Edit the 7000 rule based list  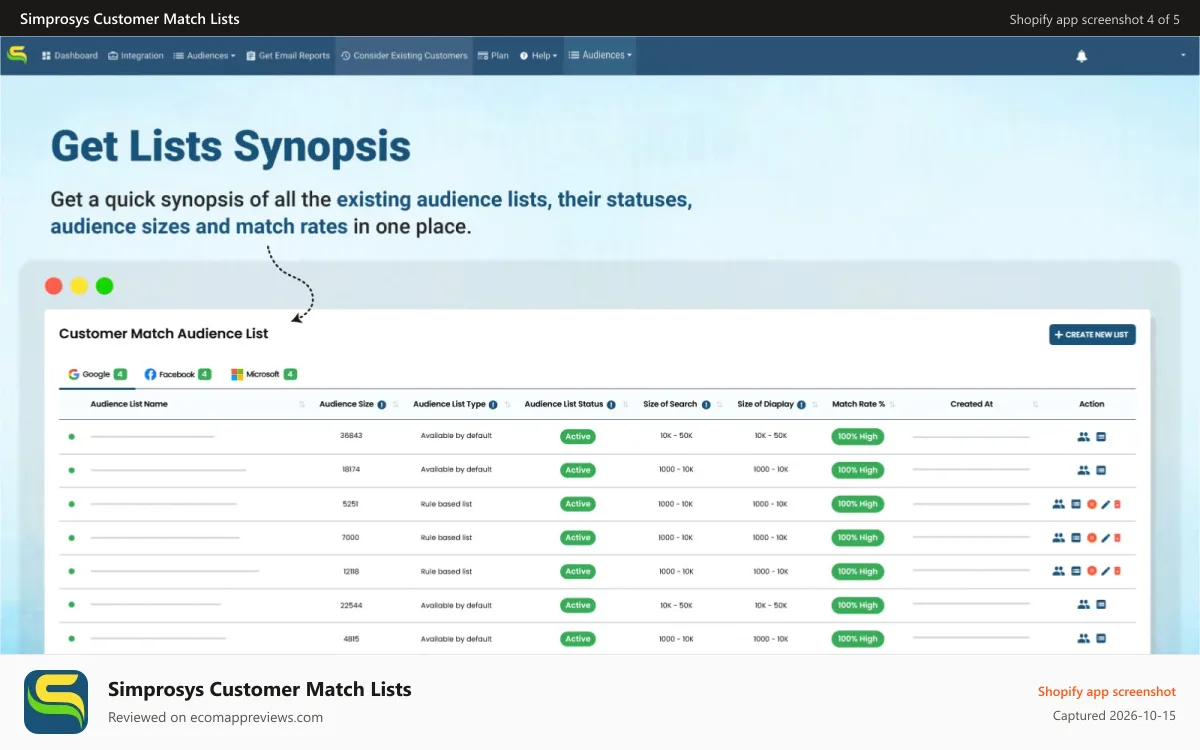pos(1105,538)
